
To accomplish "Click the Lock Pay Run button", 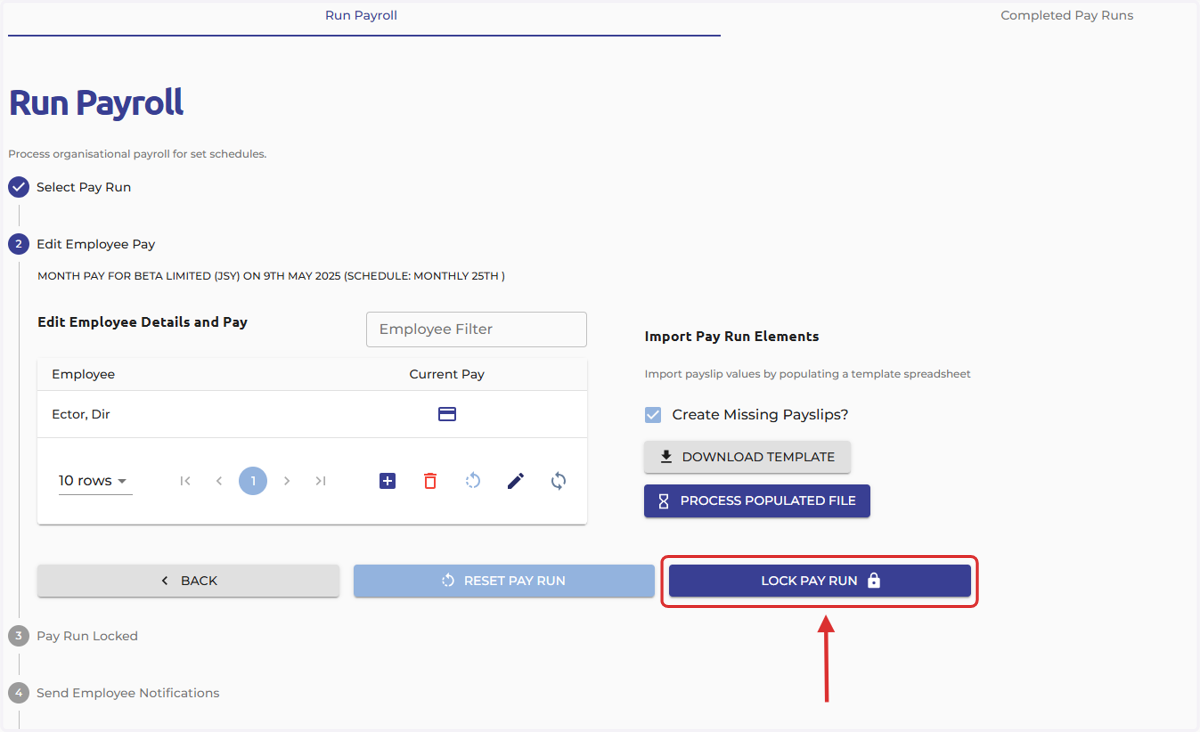I will tap(820, 581).
